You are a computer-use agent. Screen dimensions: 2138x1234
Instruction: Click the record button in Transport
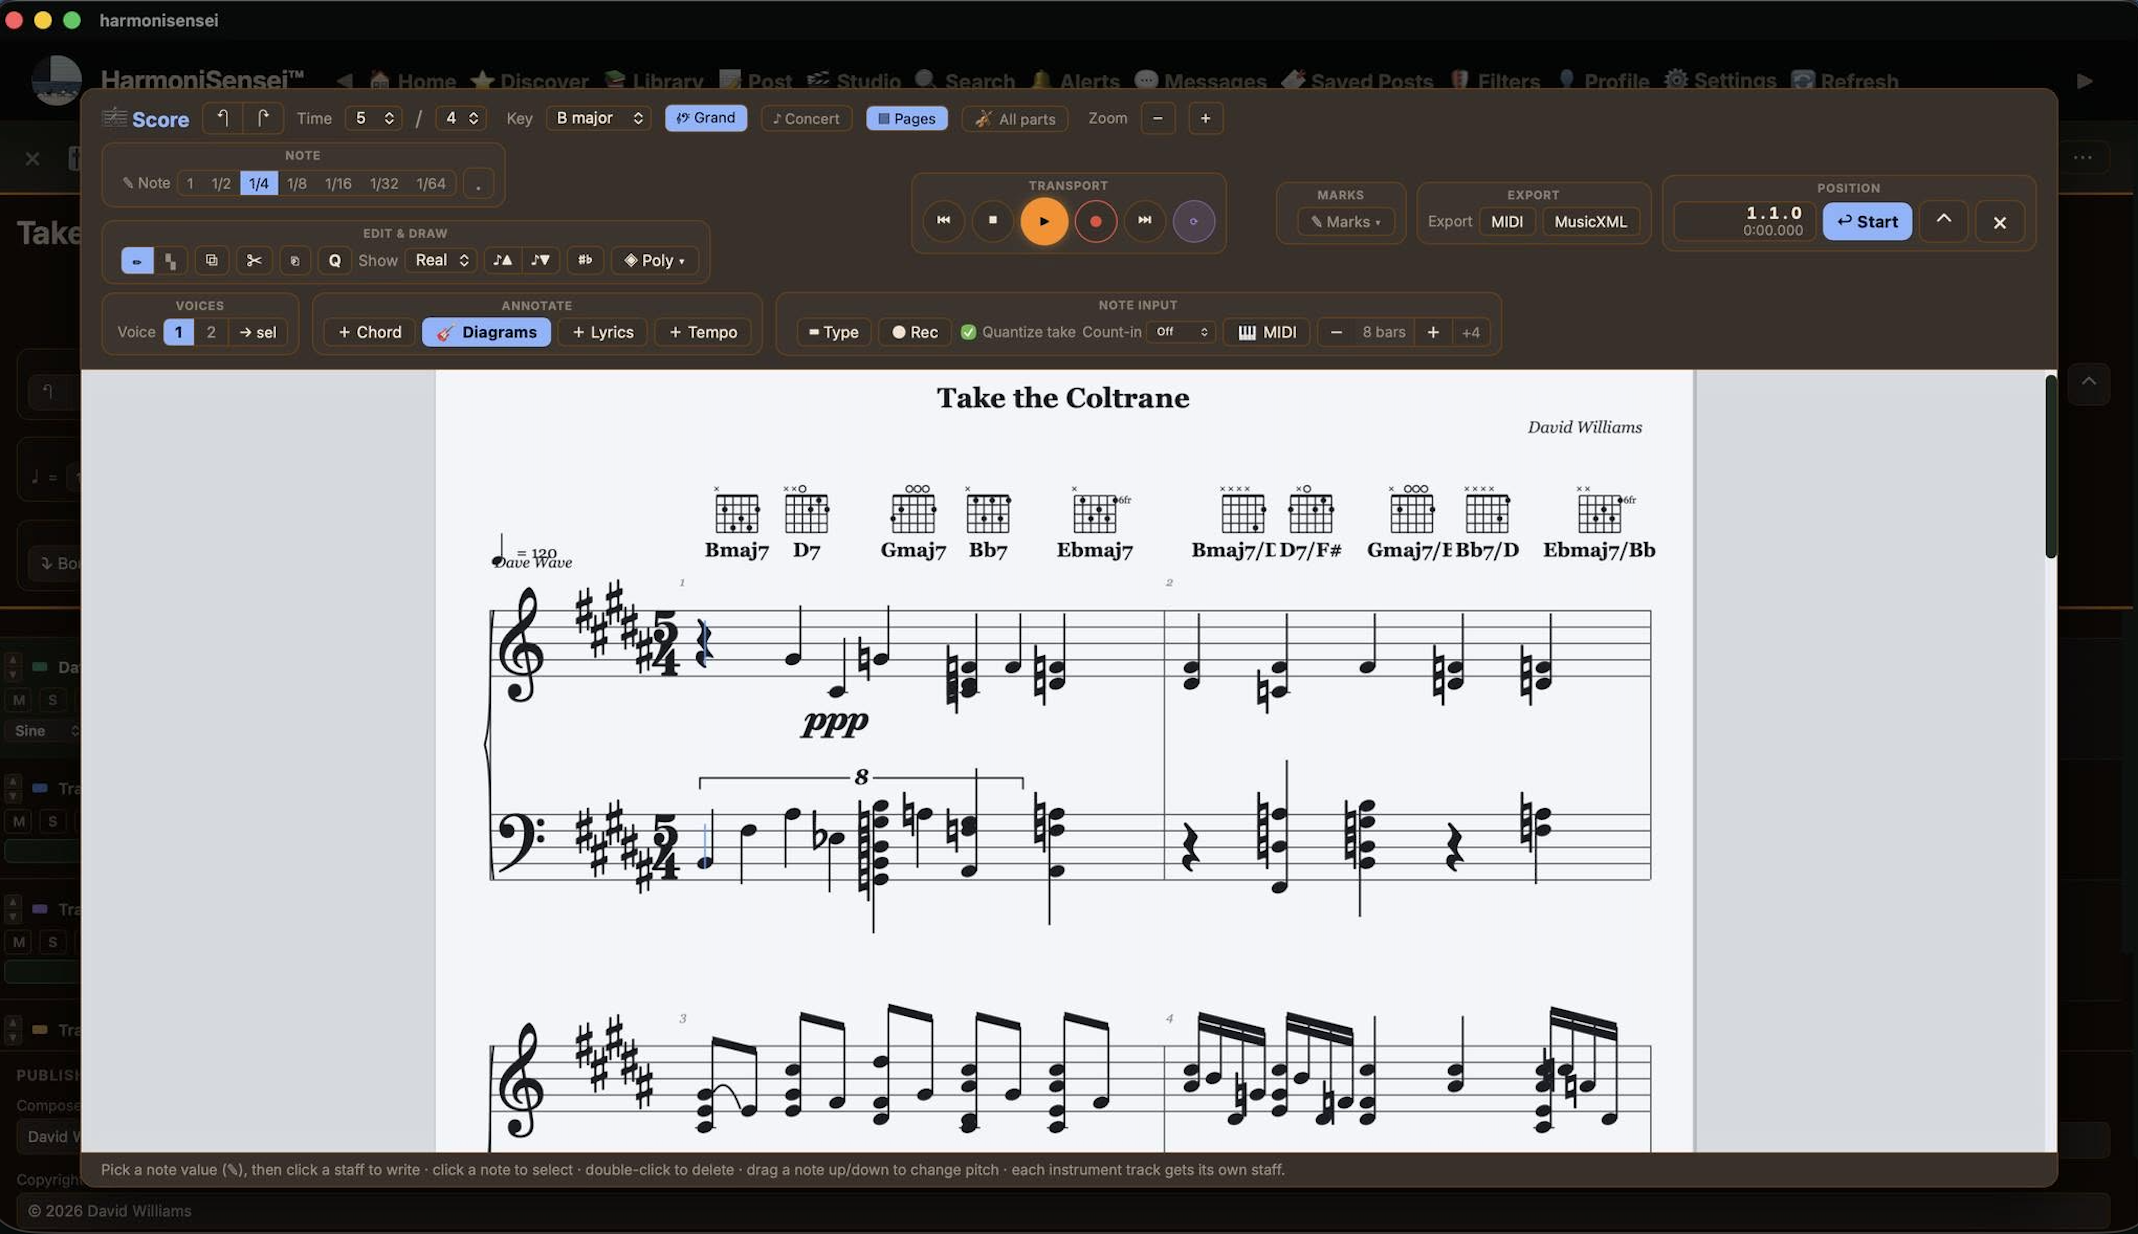(1095, 221)
